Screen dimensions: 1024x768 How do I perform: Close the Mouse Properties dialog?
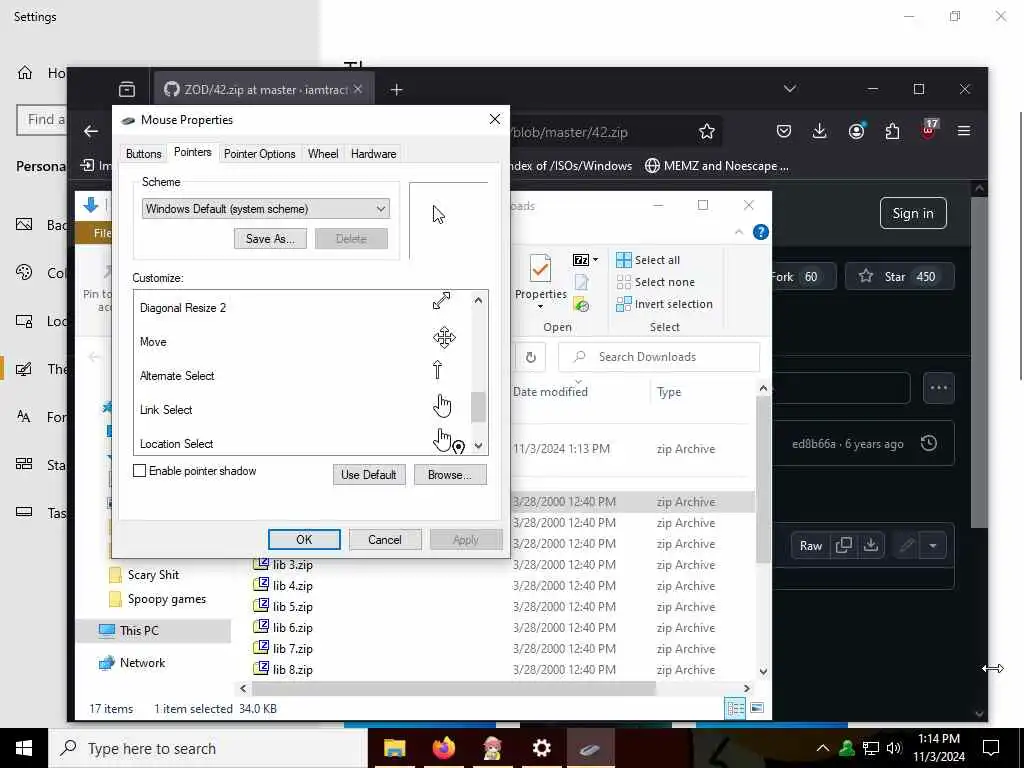(494, 120)
